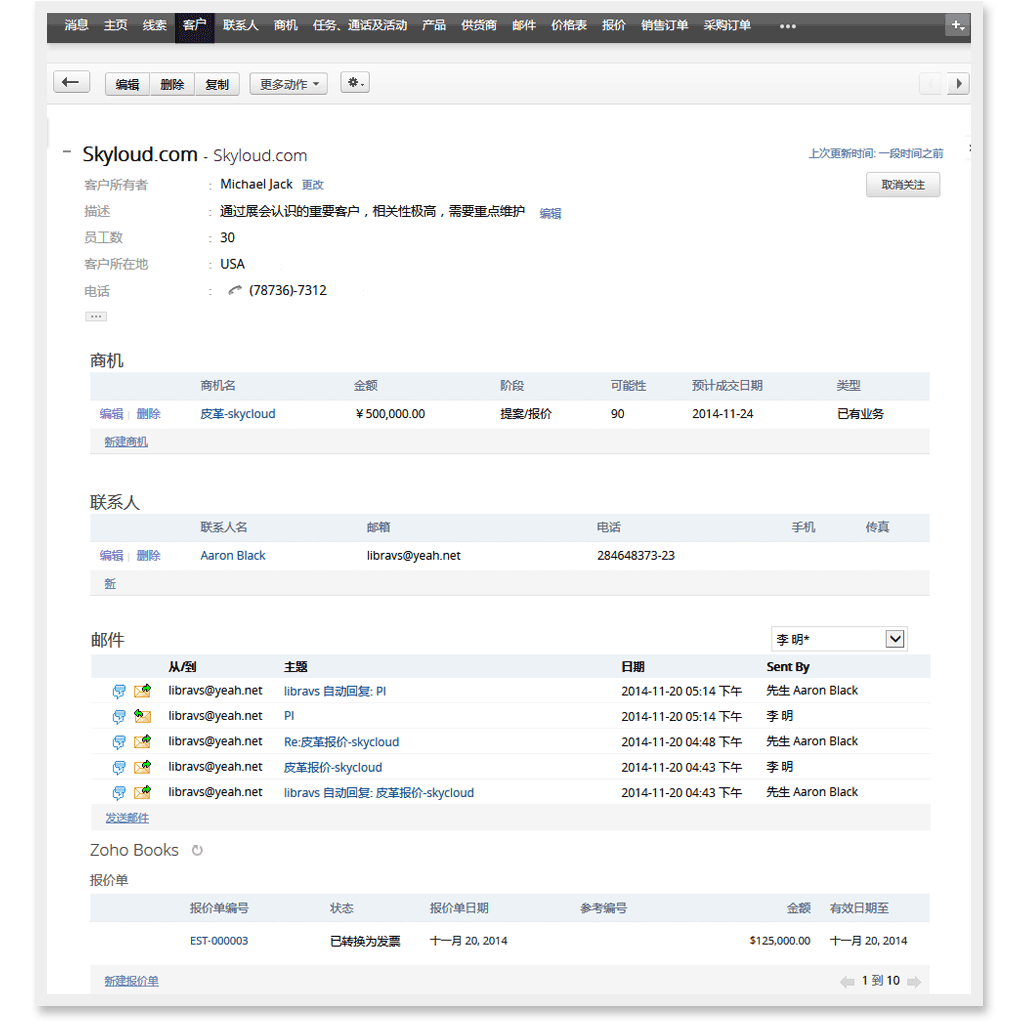Expand the 更多动作 dropdown

[289, 84]
